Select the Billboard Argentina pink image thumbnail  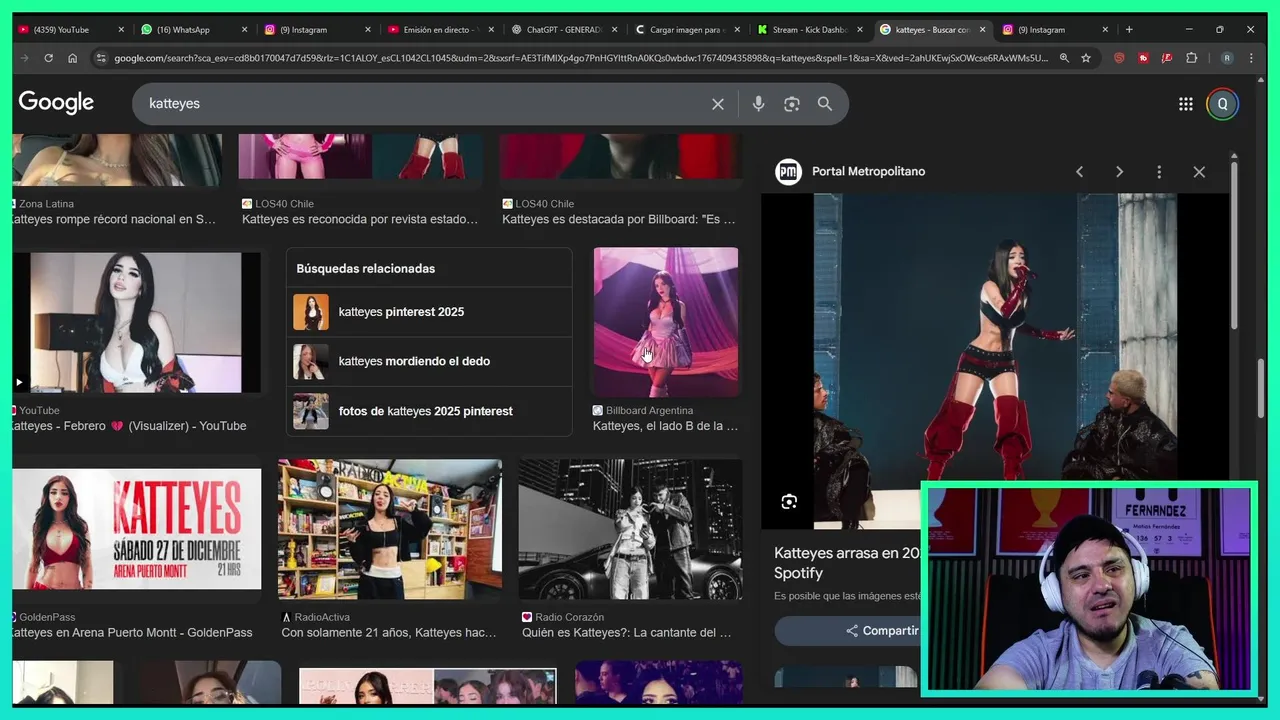click(666, 322)
